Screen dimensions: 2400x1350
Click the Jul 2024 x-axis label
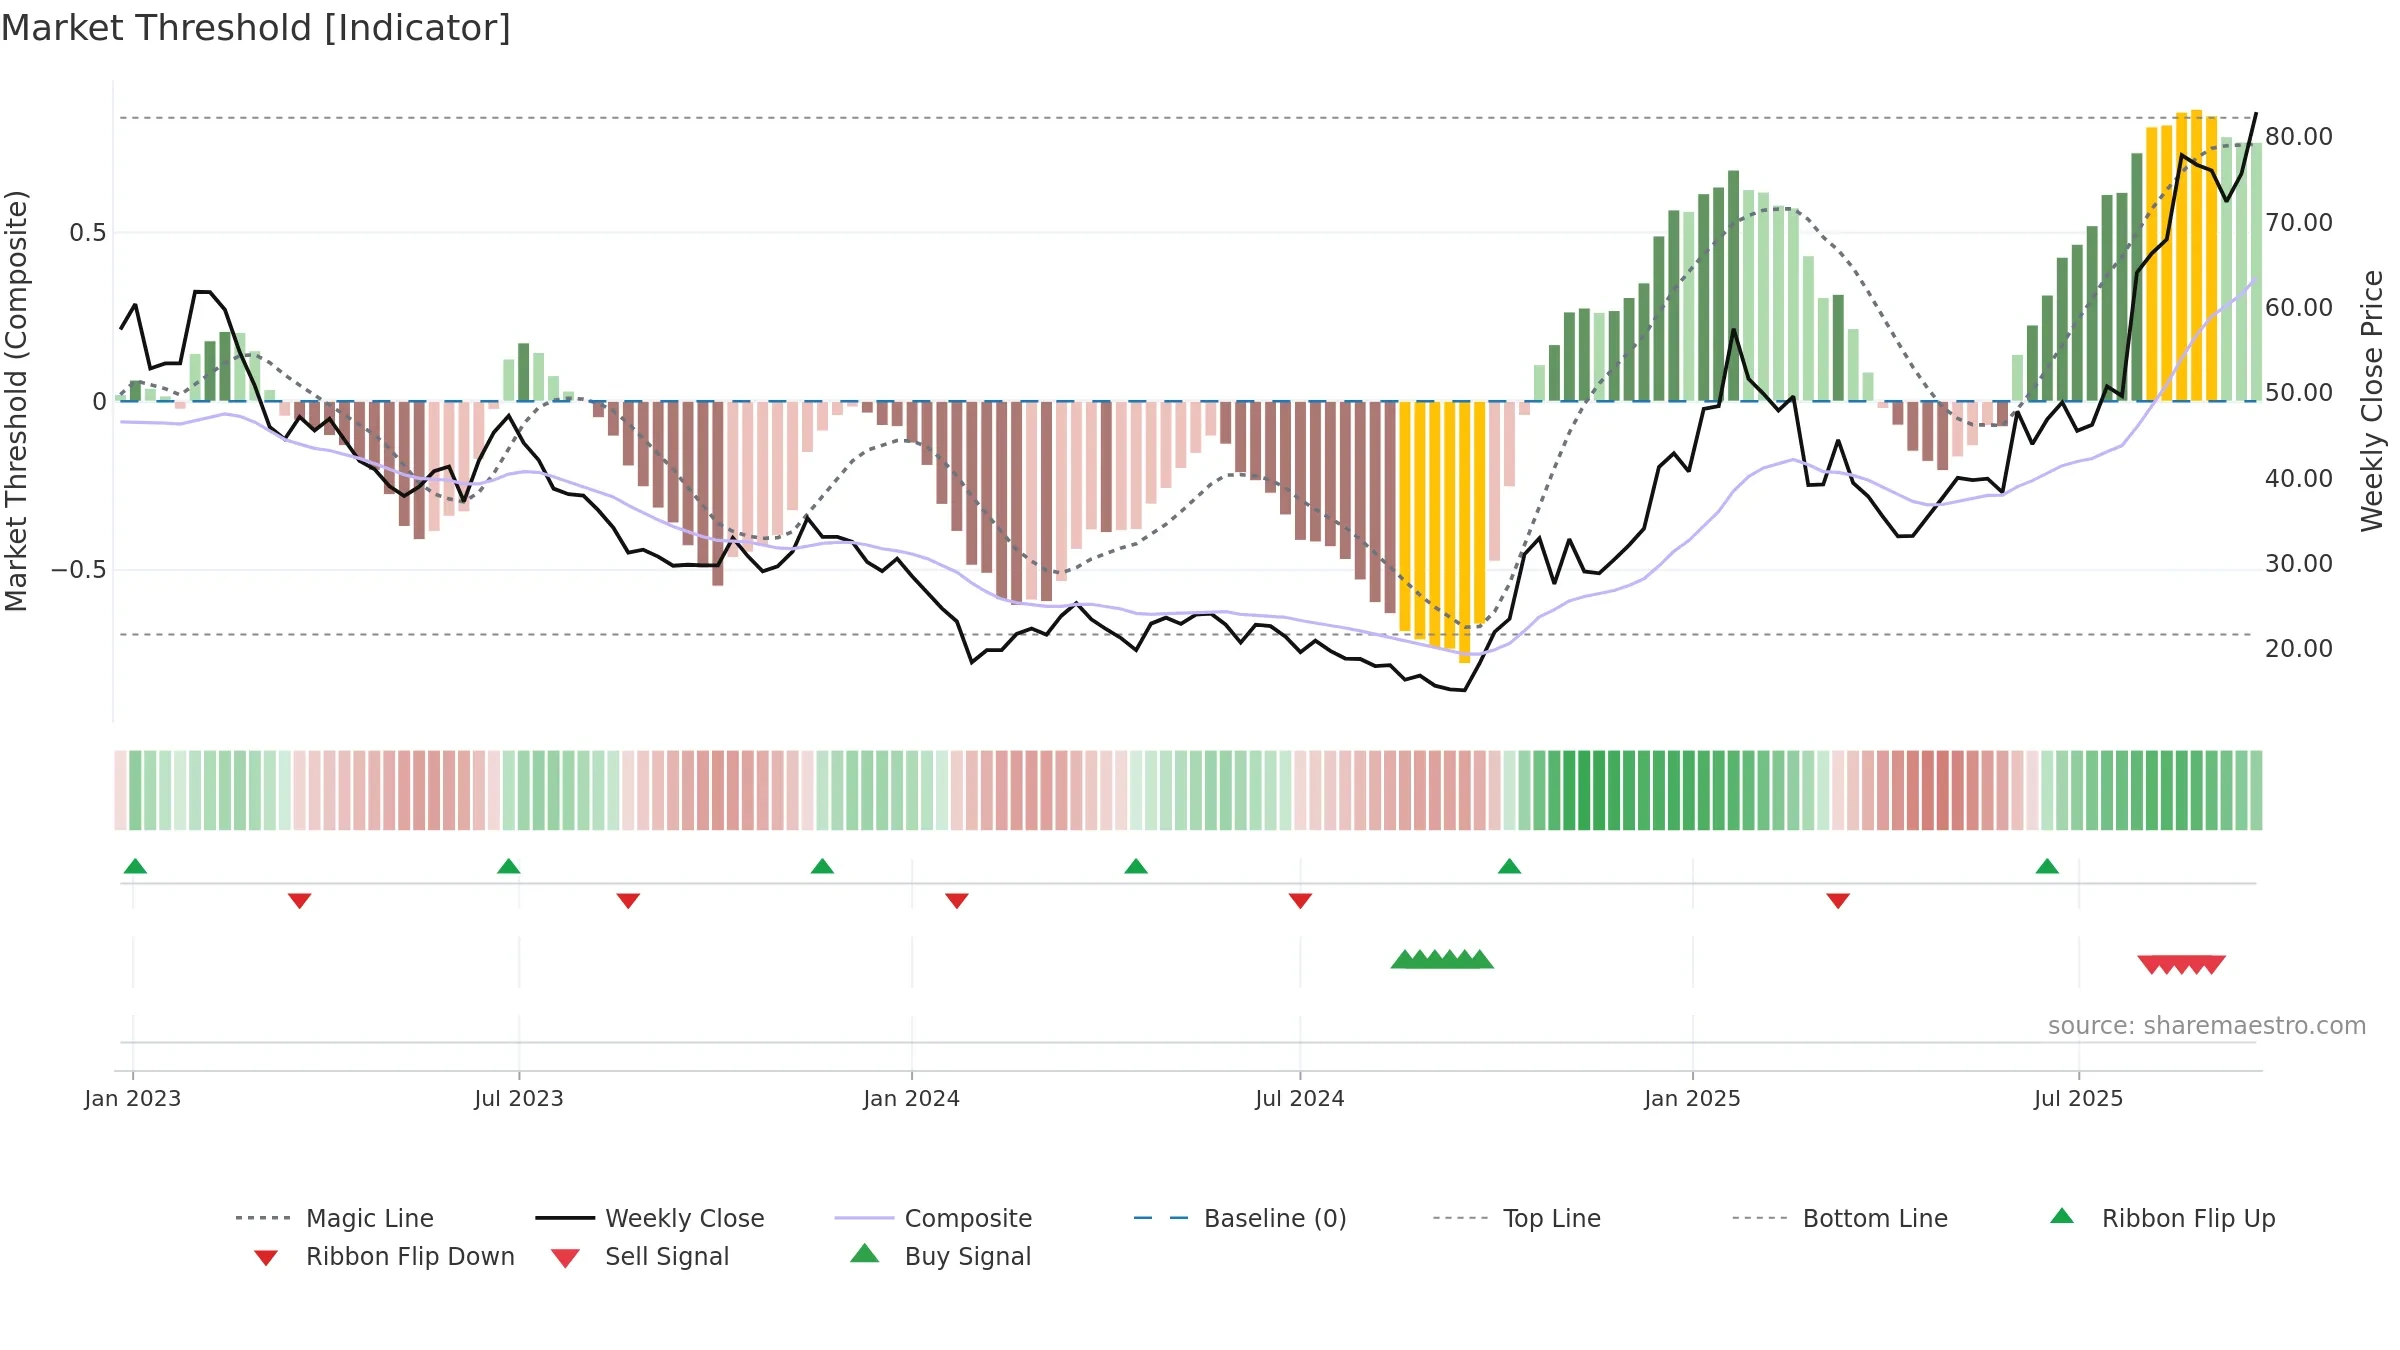tap(1300, 1099)
